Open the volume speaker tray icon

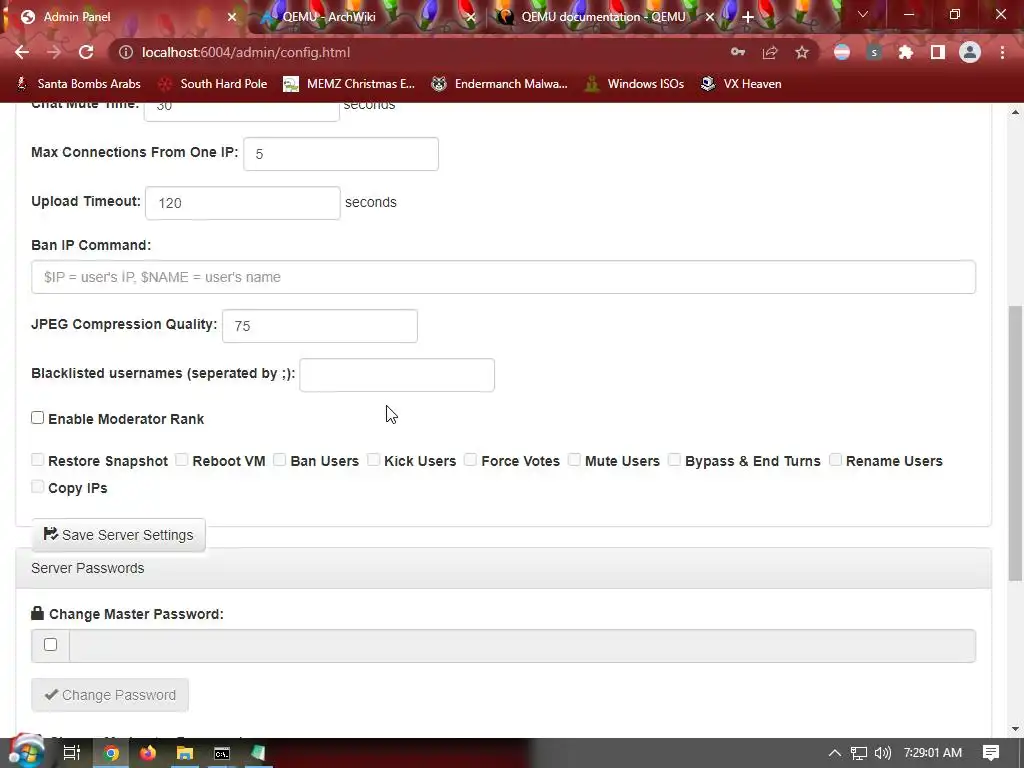(882, 753)
